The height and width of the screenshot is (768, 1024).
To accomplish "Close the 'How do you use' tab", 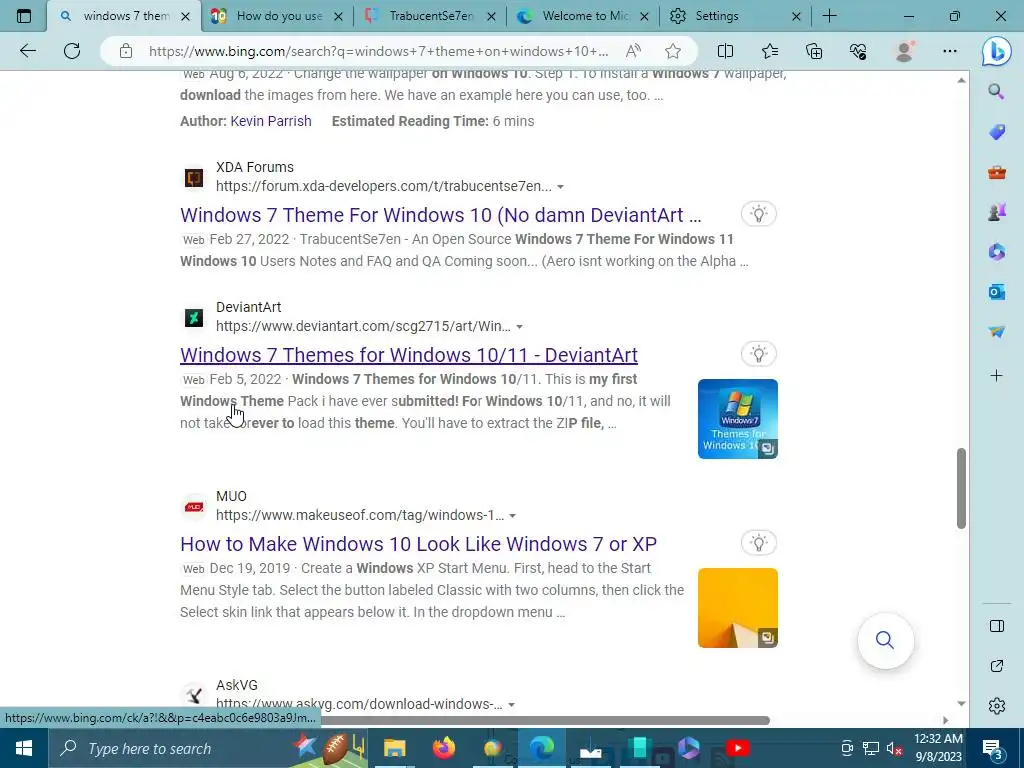I will pyautogui.click(x=338, y=16).
